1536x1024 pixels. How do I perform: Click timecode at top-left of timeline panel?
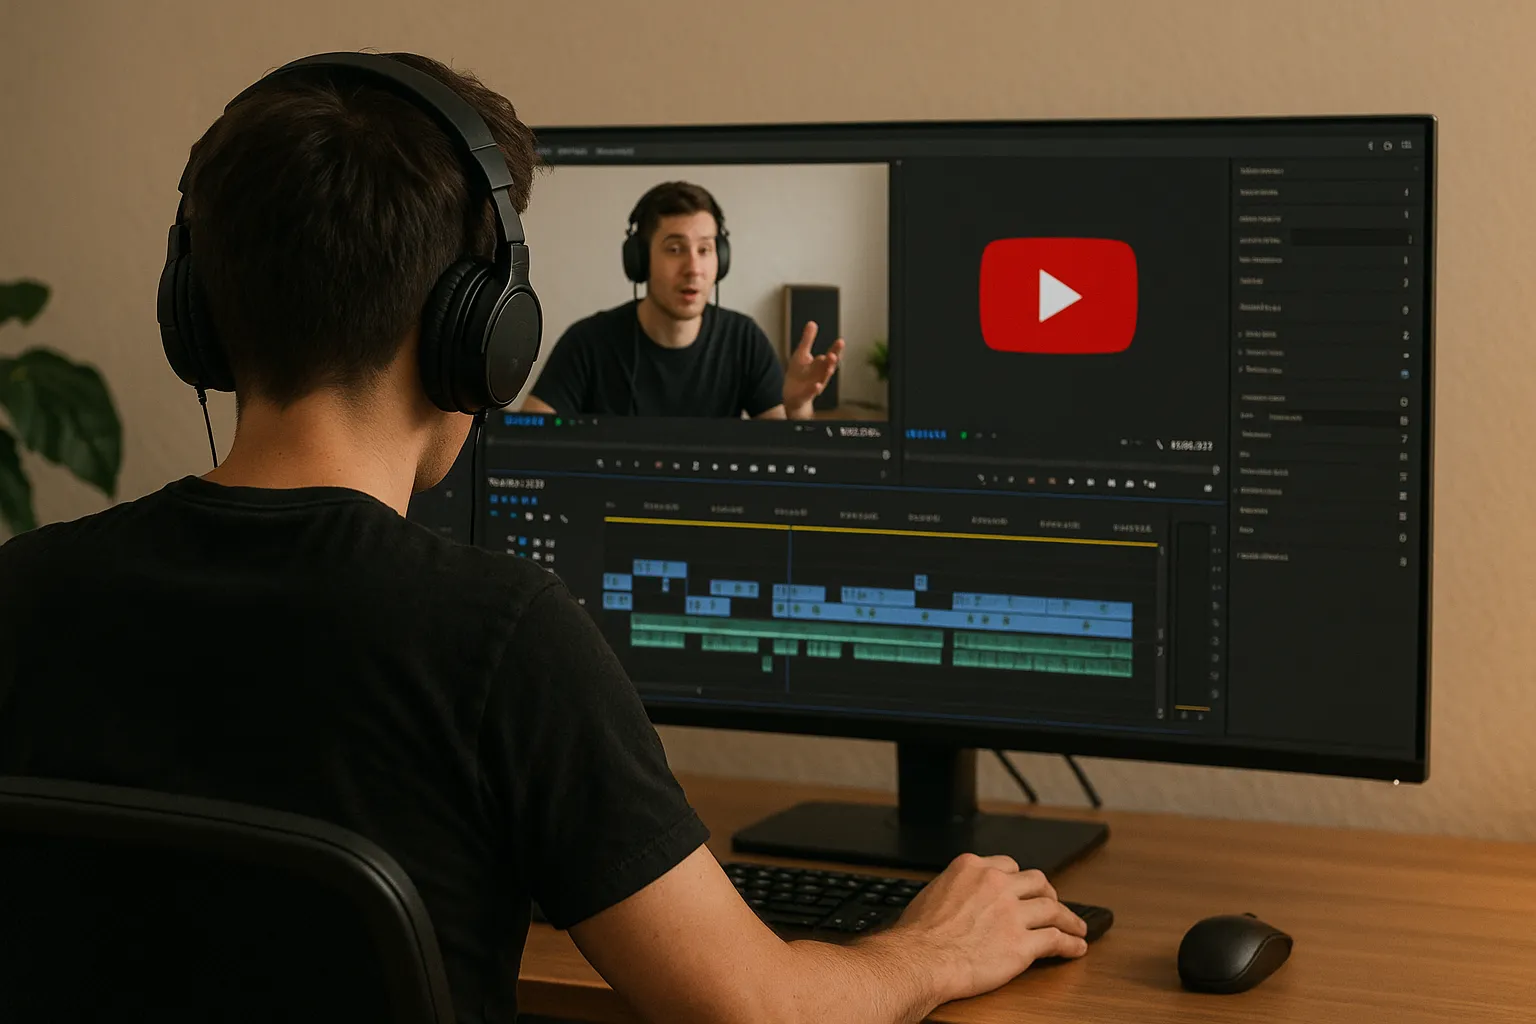pos(516,483)
